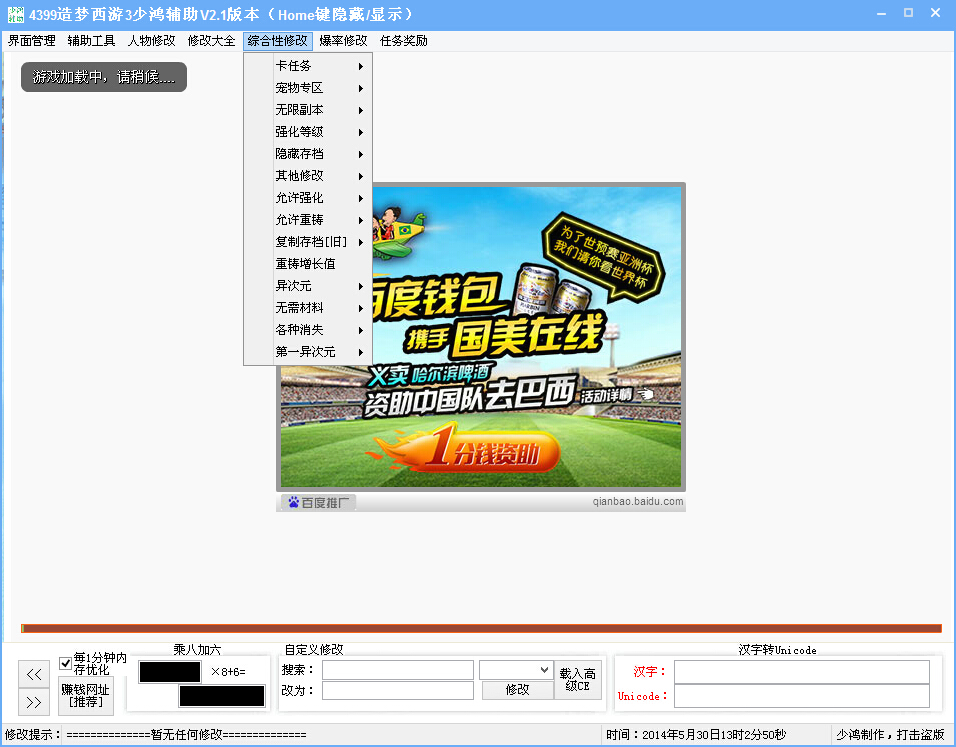Expand the 允许重铸 submenu
956x747 pixels.
(x=308, y=220)
